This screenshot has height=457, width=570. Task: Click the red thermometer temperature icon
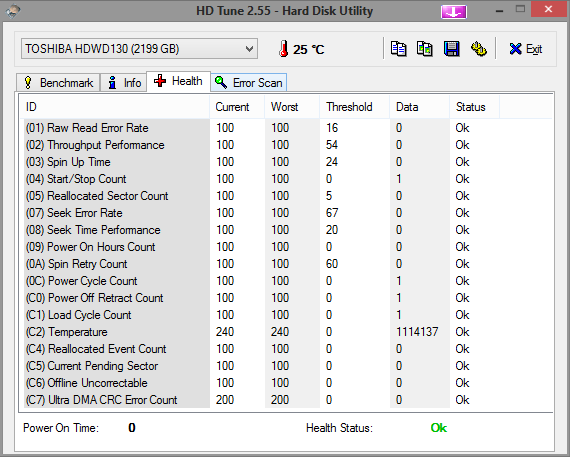[x=284, y=49]
